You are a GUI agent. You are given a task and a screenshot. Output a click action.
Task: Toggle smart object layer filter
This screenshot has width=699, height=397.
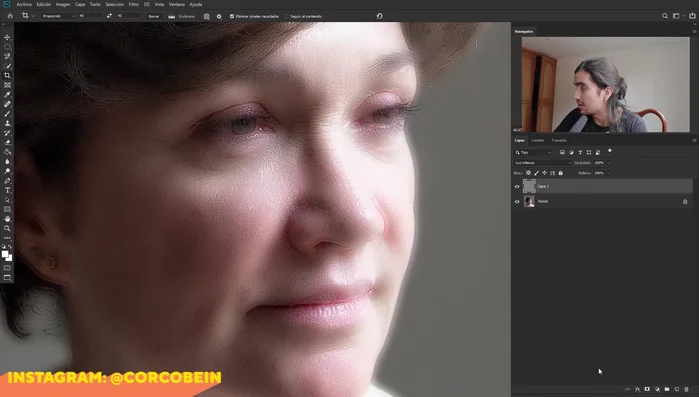pyautogui.click(x=598, y=152)
